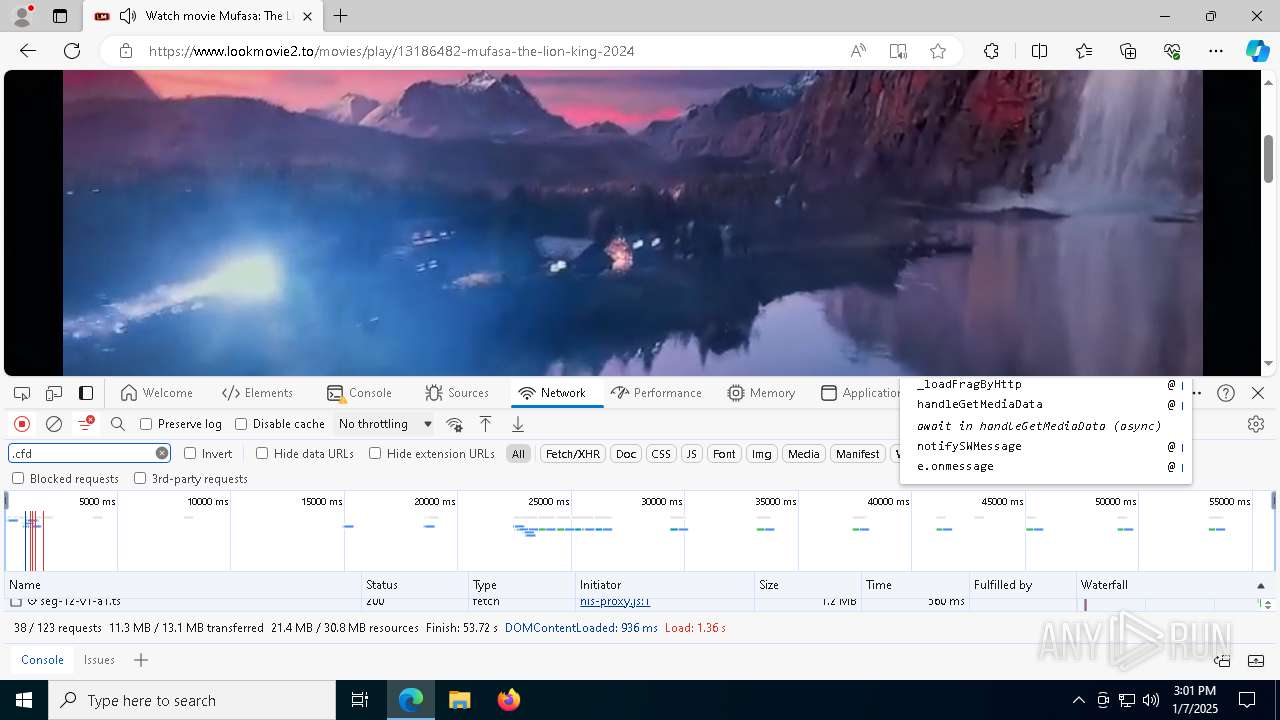1280x720 pixels.
Task: Switch to Elements tab
Action: [x=258, y=393]
